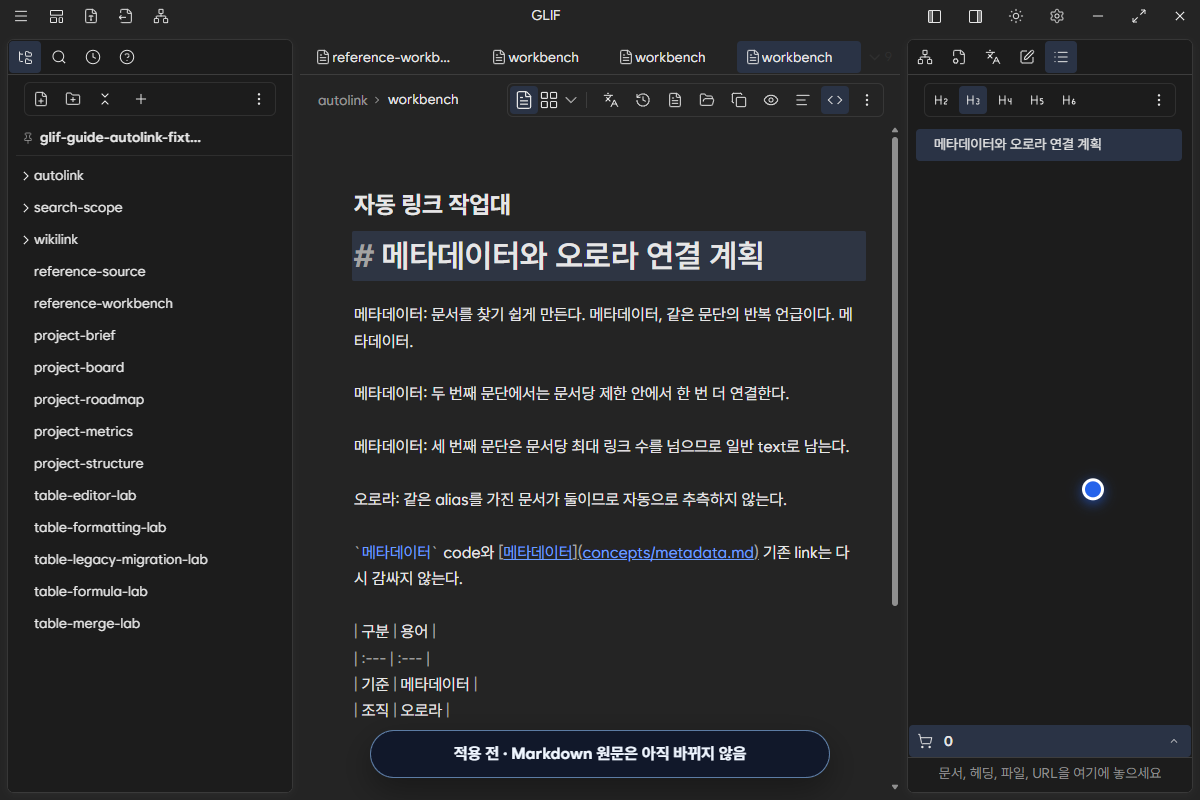
Task: Open the settings gear
Action: (1056, 16)
